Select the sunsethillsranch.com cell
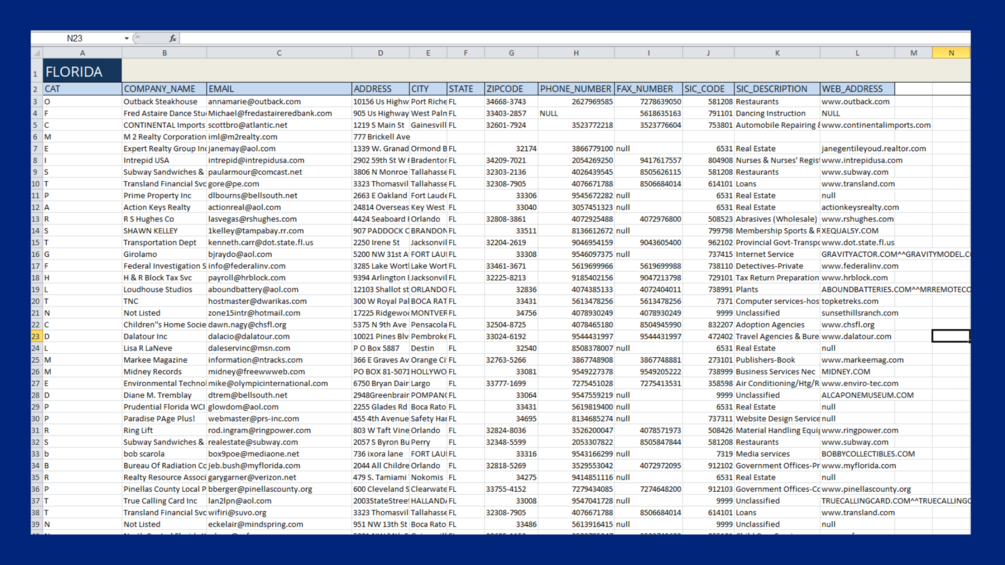 [x=857, y=313]
